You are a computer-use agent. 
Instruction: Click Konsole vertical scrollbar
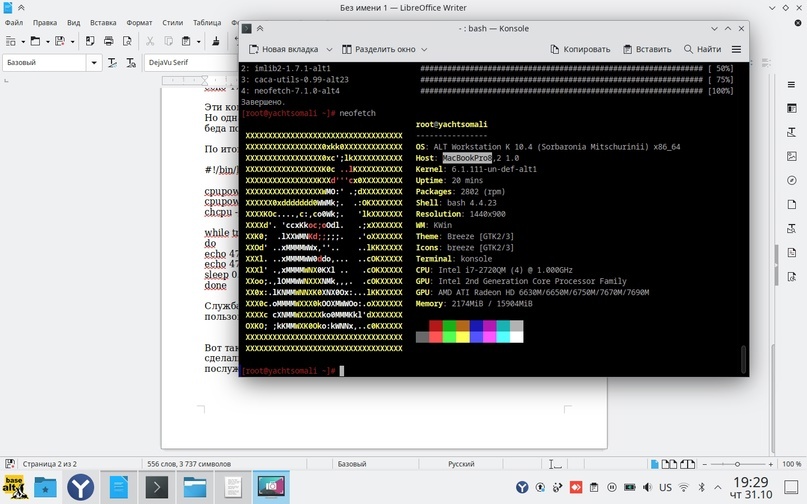tap(743, 359)
